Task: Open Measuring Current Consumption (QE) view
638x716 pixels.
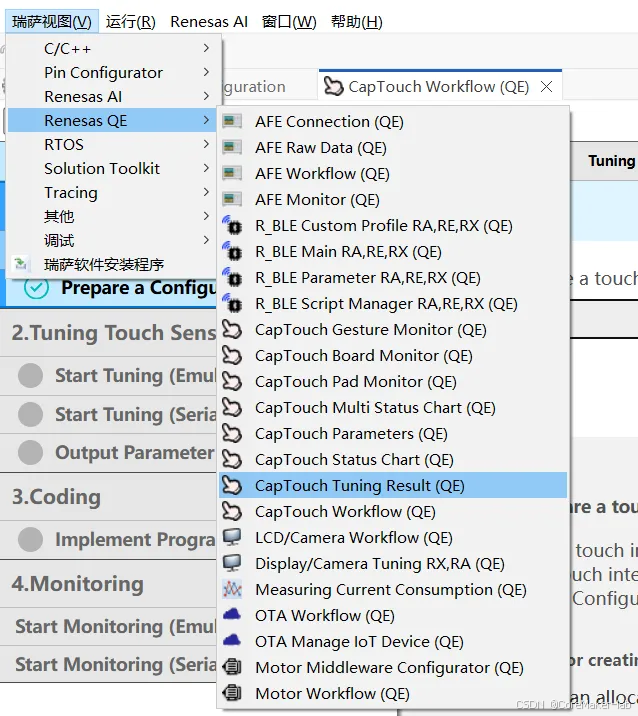Action: tap(393, 590)
